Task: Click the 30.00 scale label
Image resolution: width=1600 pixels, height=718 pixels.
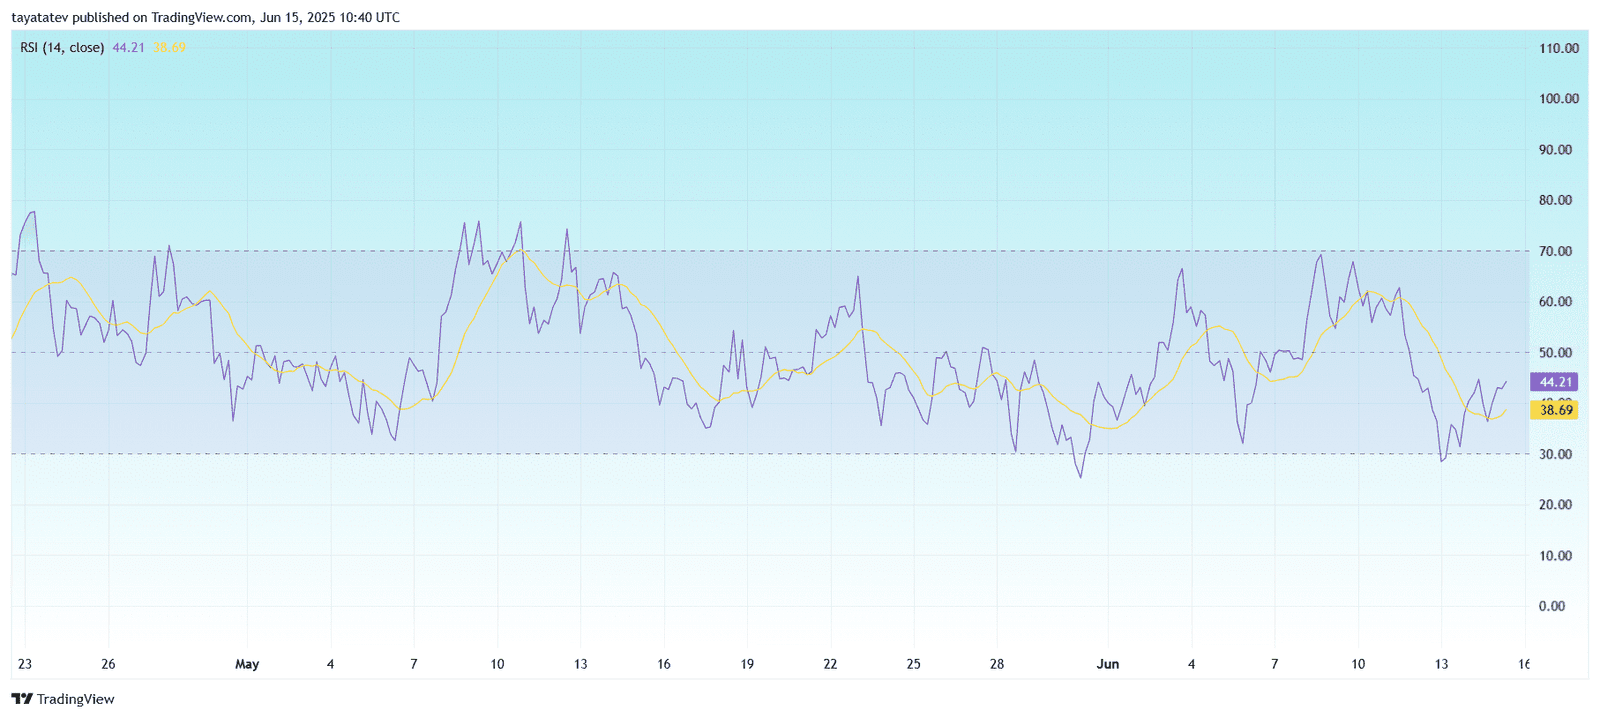Action: [x=1555, y=454]
